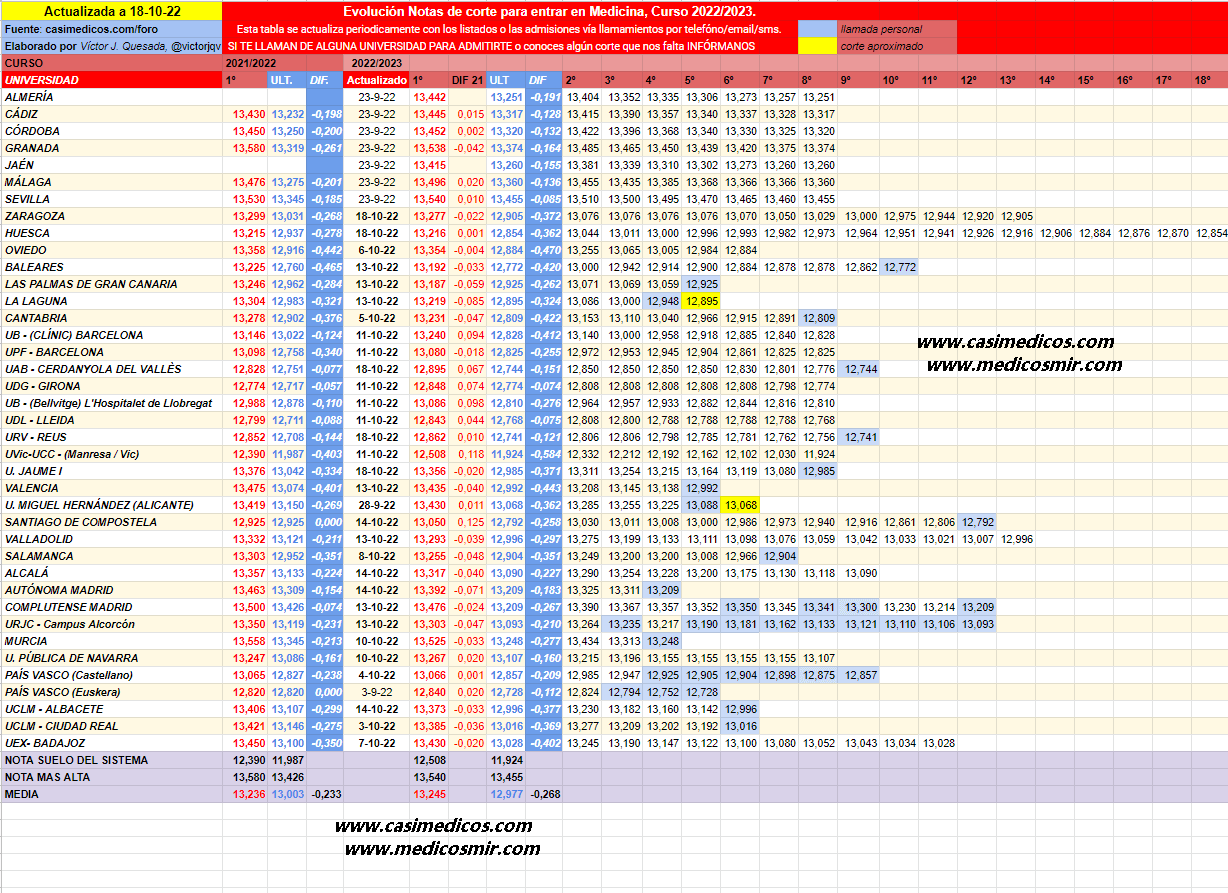Click the 12,741 cell in URV - REUS 9º column

click(x=859, y=437)
